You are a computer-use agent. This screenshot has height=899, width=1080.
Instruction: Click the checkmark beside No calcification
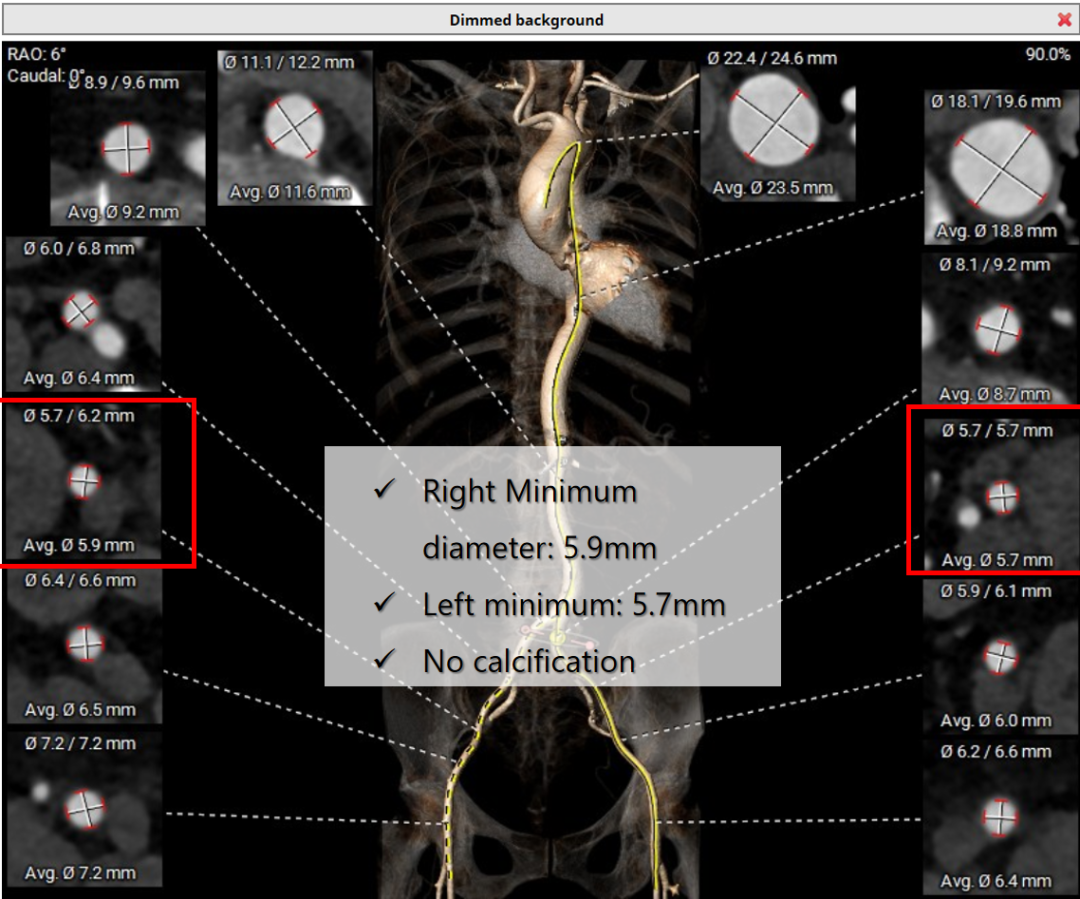coord(382,661)
